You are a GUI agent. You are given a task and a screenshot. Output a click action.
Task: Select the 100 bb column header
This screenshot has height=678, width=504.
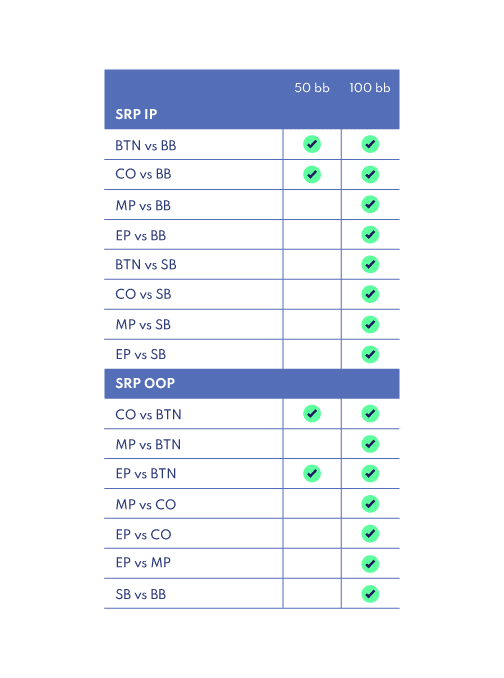pos(370,88)
